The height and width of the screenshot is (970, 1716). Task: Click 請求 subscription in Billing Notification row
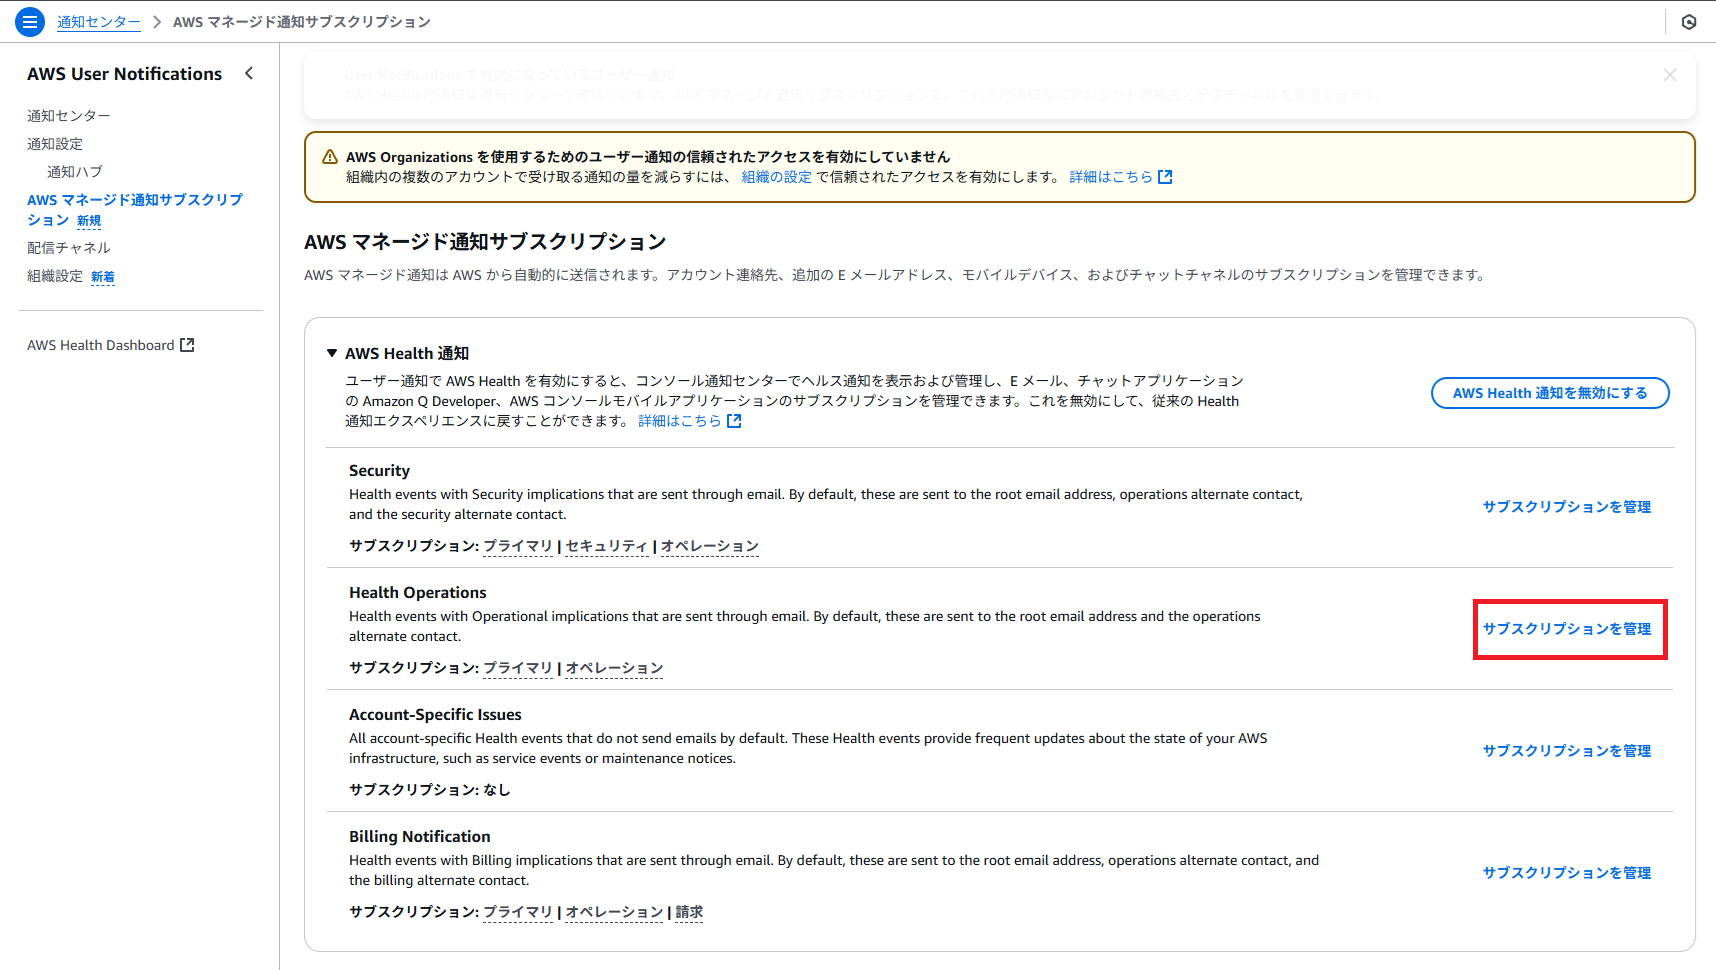pyautogui.click(x=689, y=912)
